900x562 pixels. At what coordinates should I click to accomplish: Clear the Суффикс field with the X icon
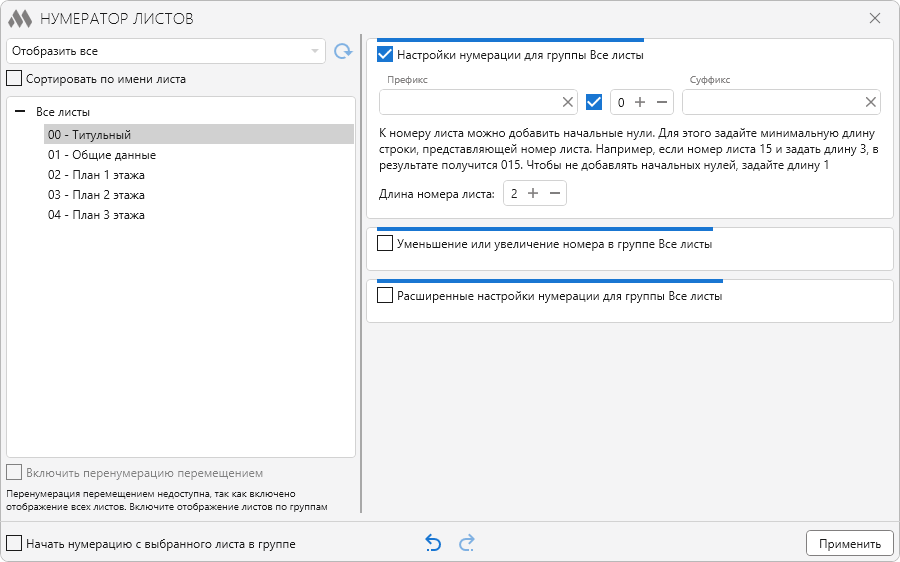pyautogui.click(x=871, y=102)
